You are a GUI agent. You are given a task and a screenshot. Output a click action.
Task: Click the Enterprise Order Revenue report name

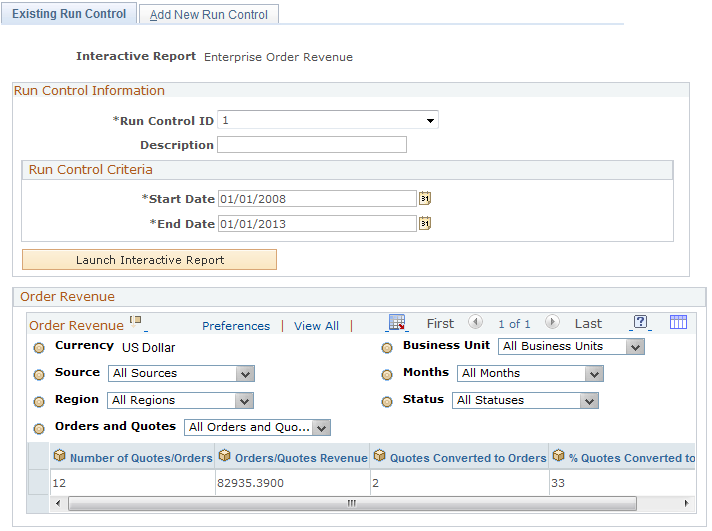coord(278,57)
